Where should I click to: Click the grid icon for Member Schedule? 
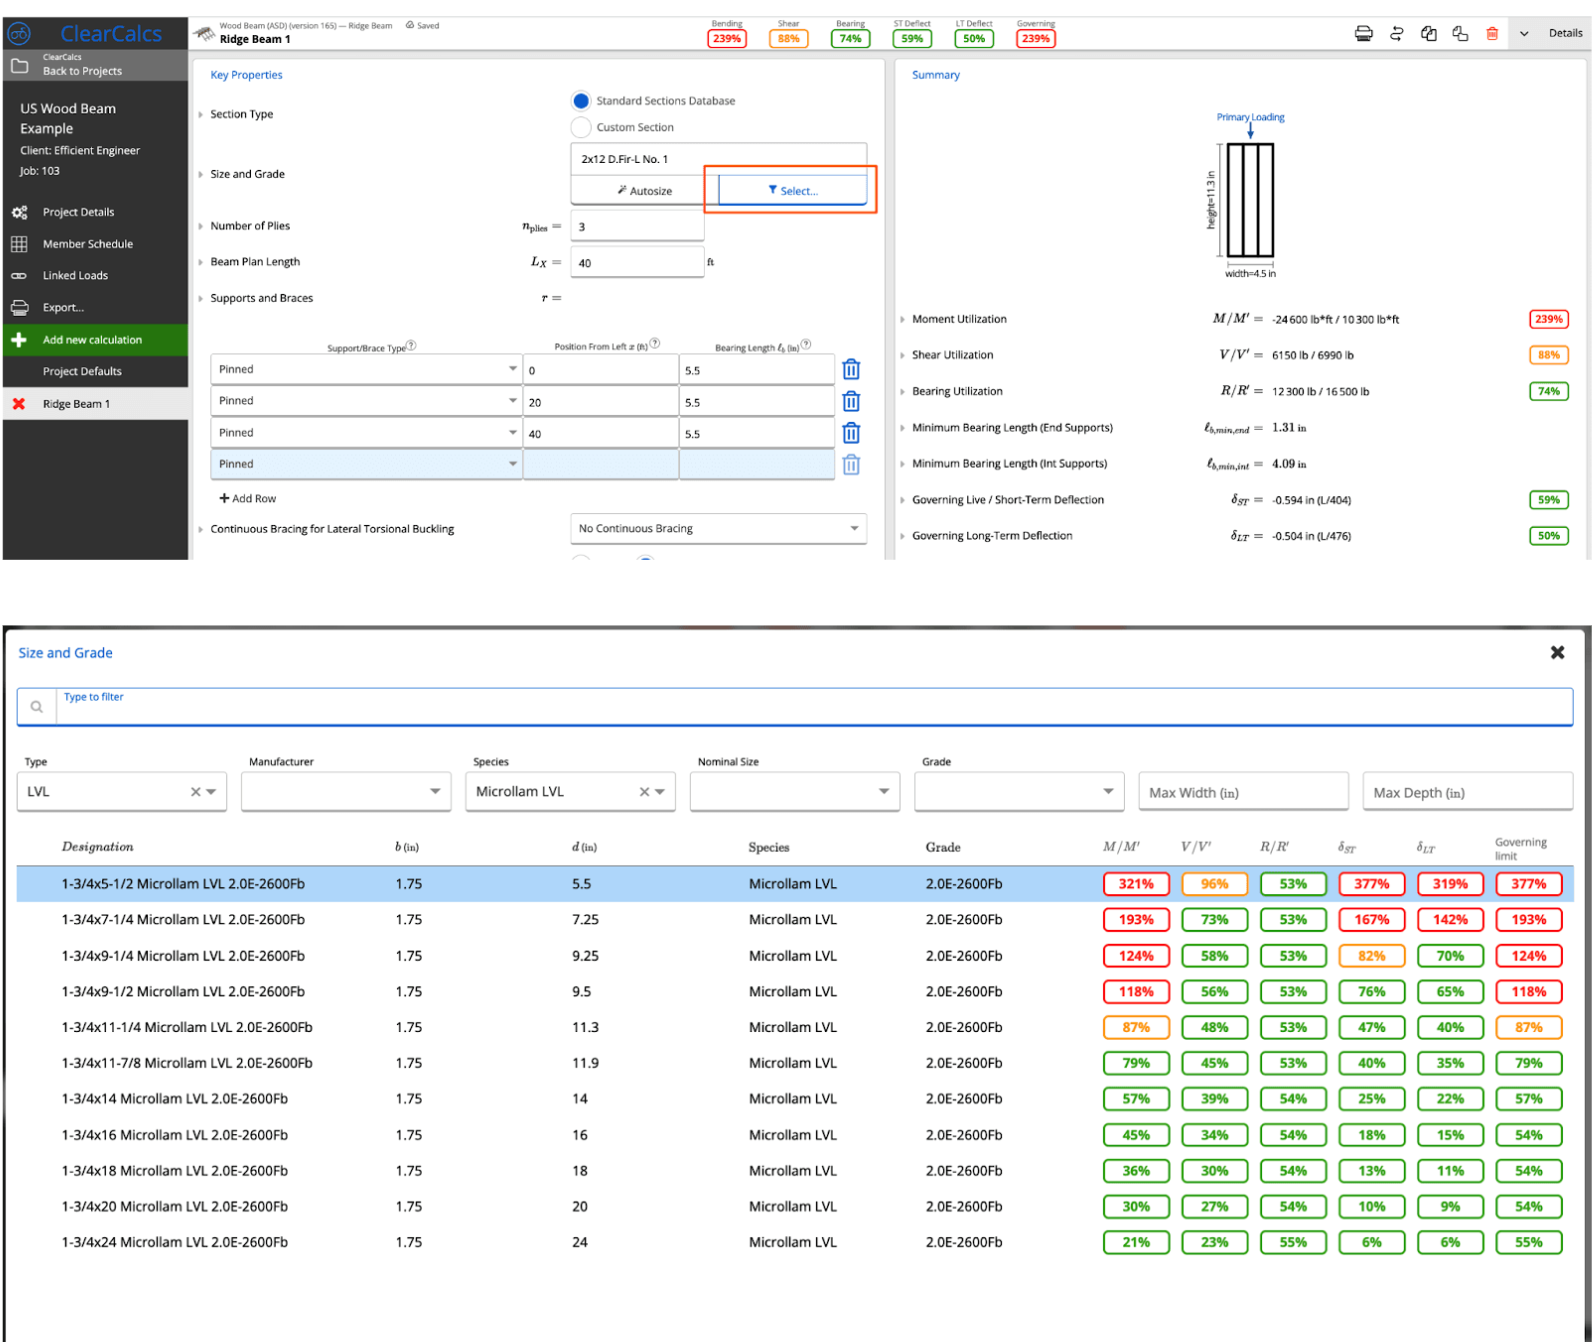point(19,244)
